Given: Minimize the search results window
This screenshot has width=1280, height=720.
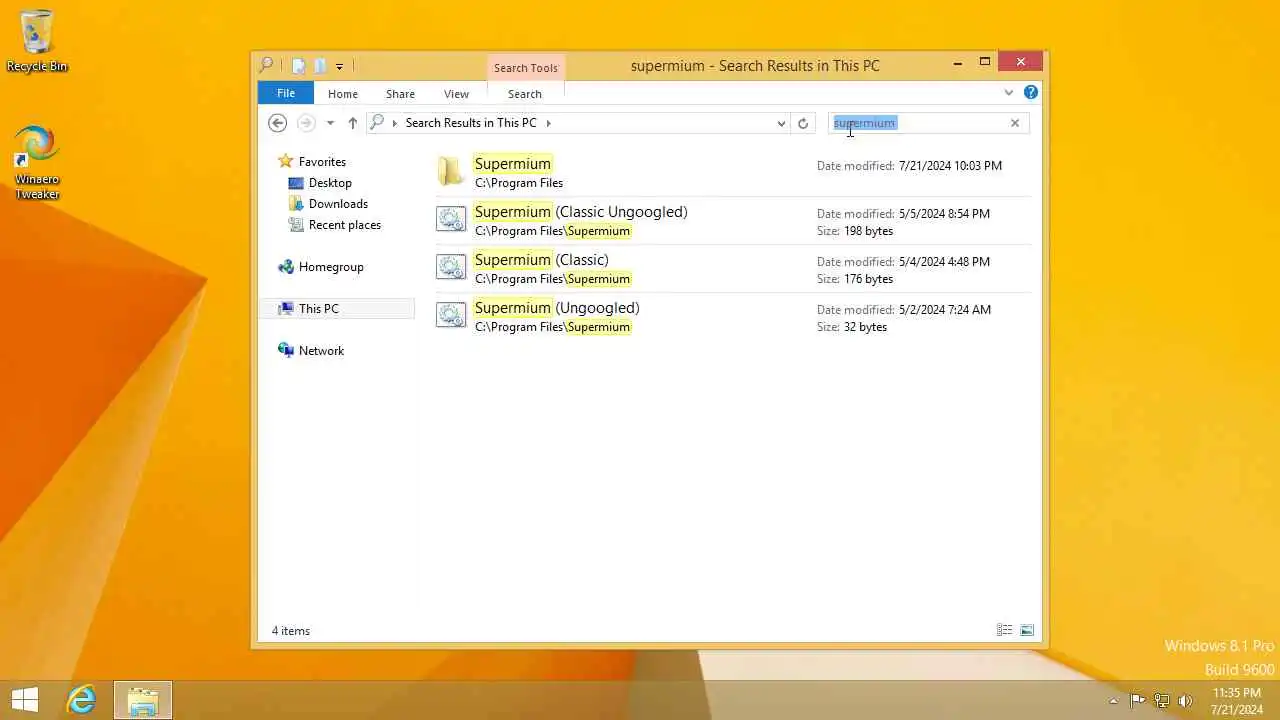Looking at the screenshot, I should coord(958,62).
